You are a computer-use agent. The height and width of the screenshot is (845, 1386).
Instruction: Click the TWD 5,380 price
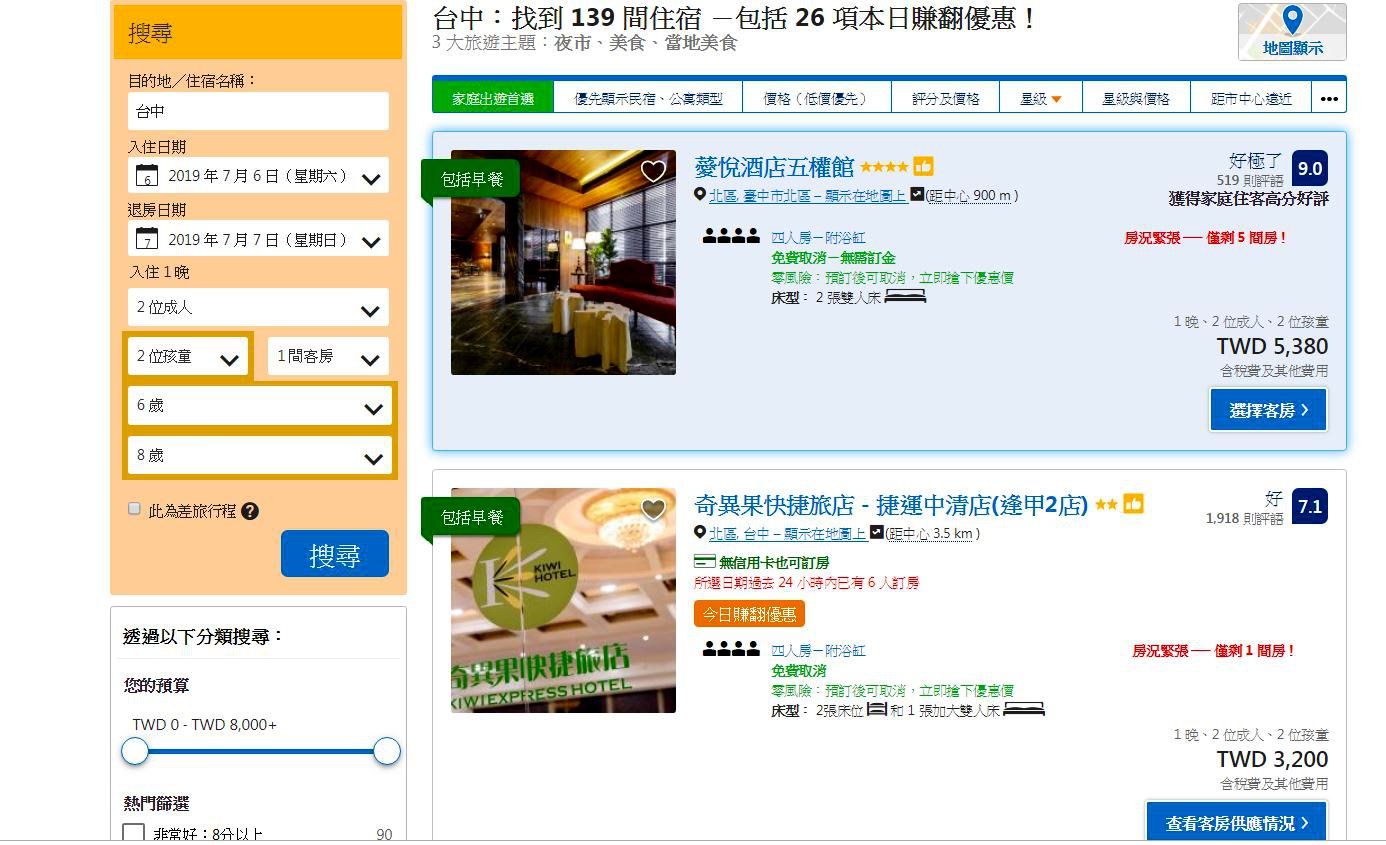tap(1272, 347)
